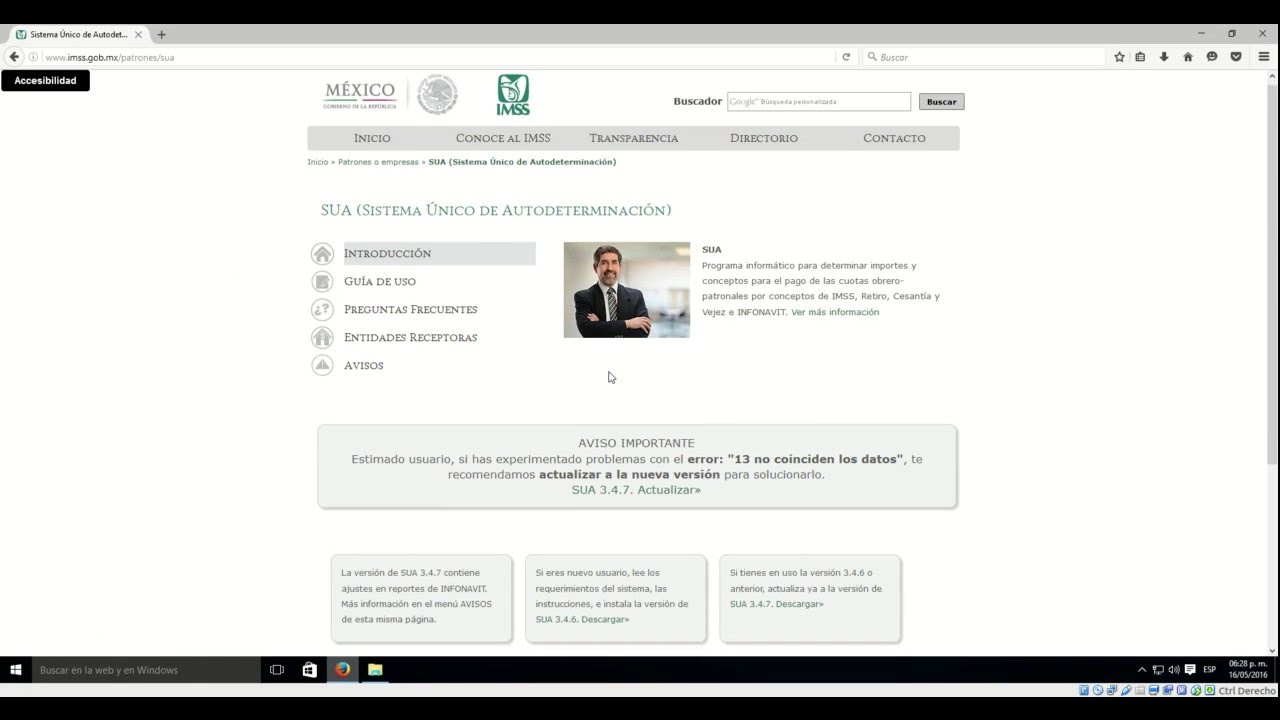Screen dimensions: 1280x720
Task: Click the Ver más información link
Action: point(835,312)
